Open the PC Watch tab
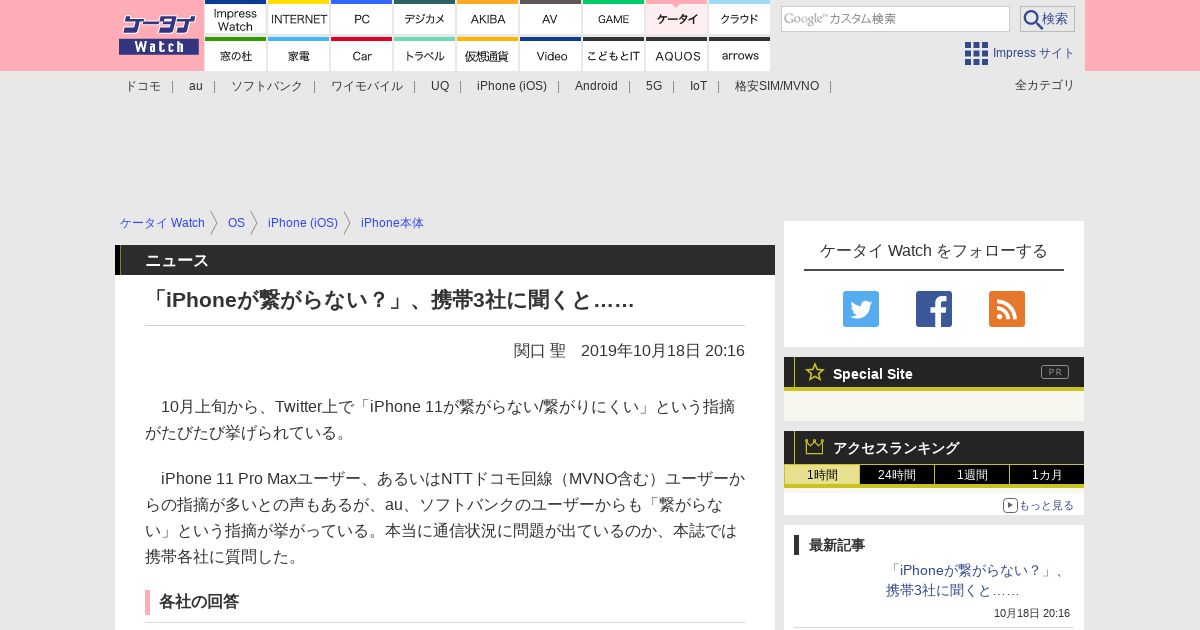This screenshot has width=1200, height=630. tap(362, 18)
